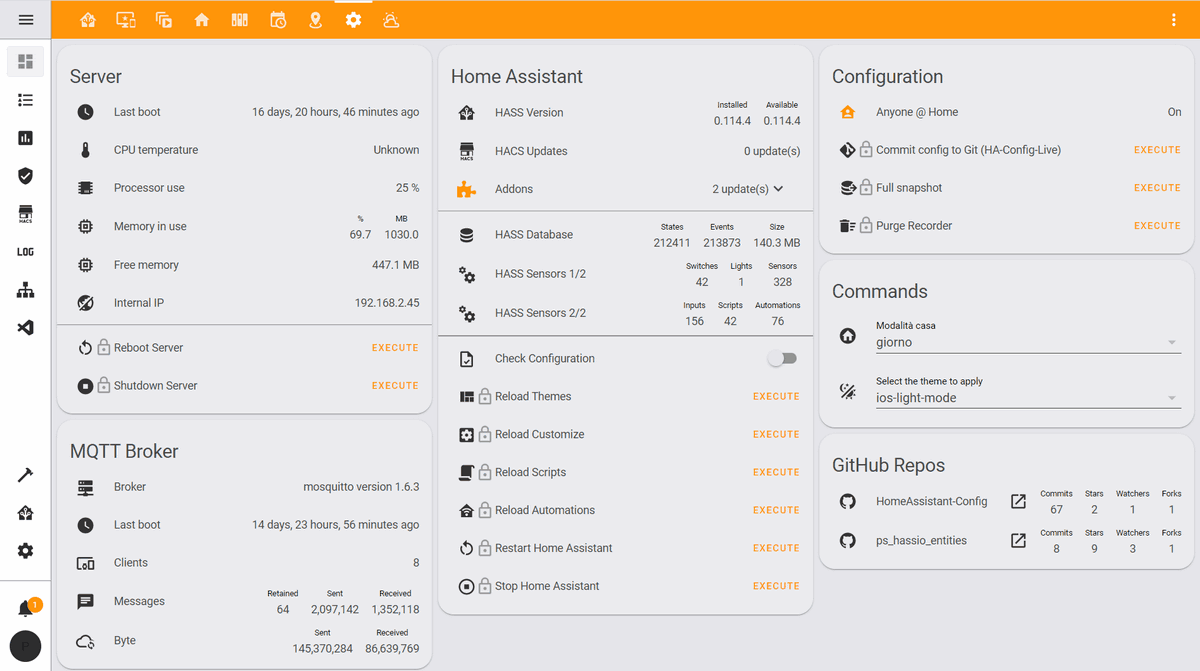Open the bar chart sidebar item
Screen dimensions: 1200x671
click(26, 138)
